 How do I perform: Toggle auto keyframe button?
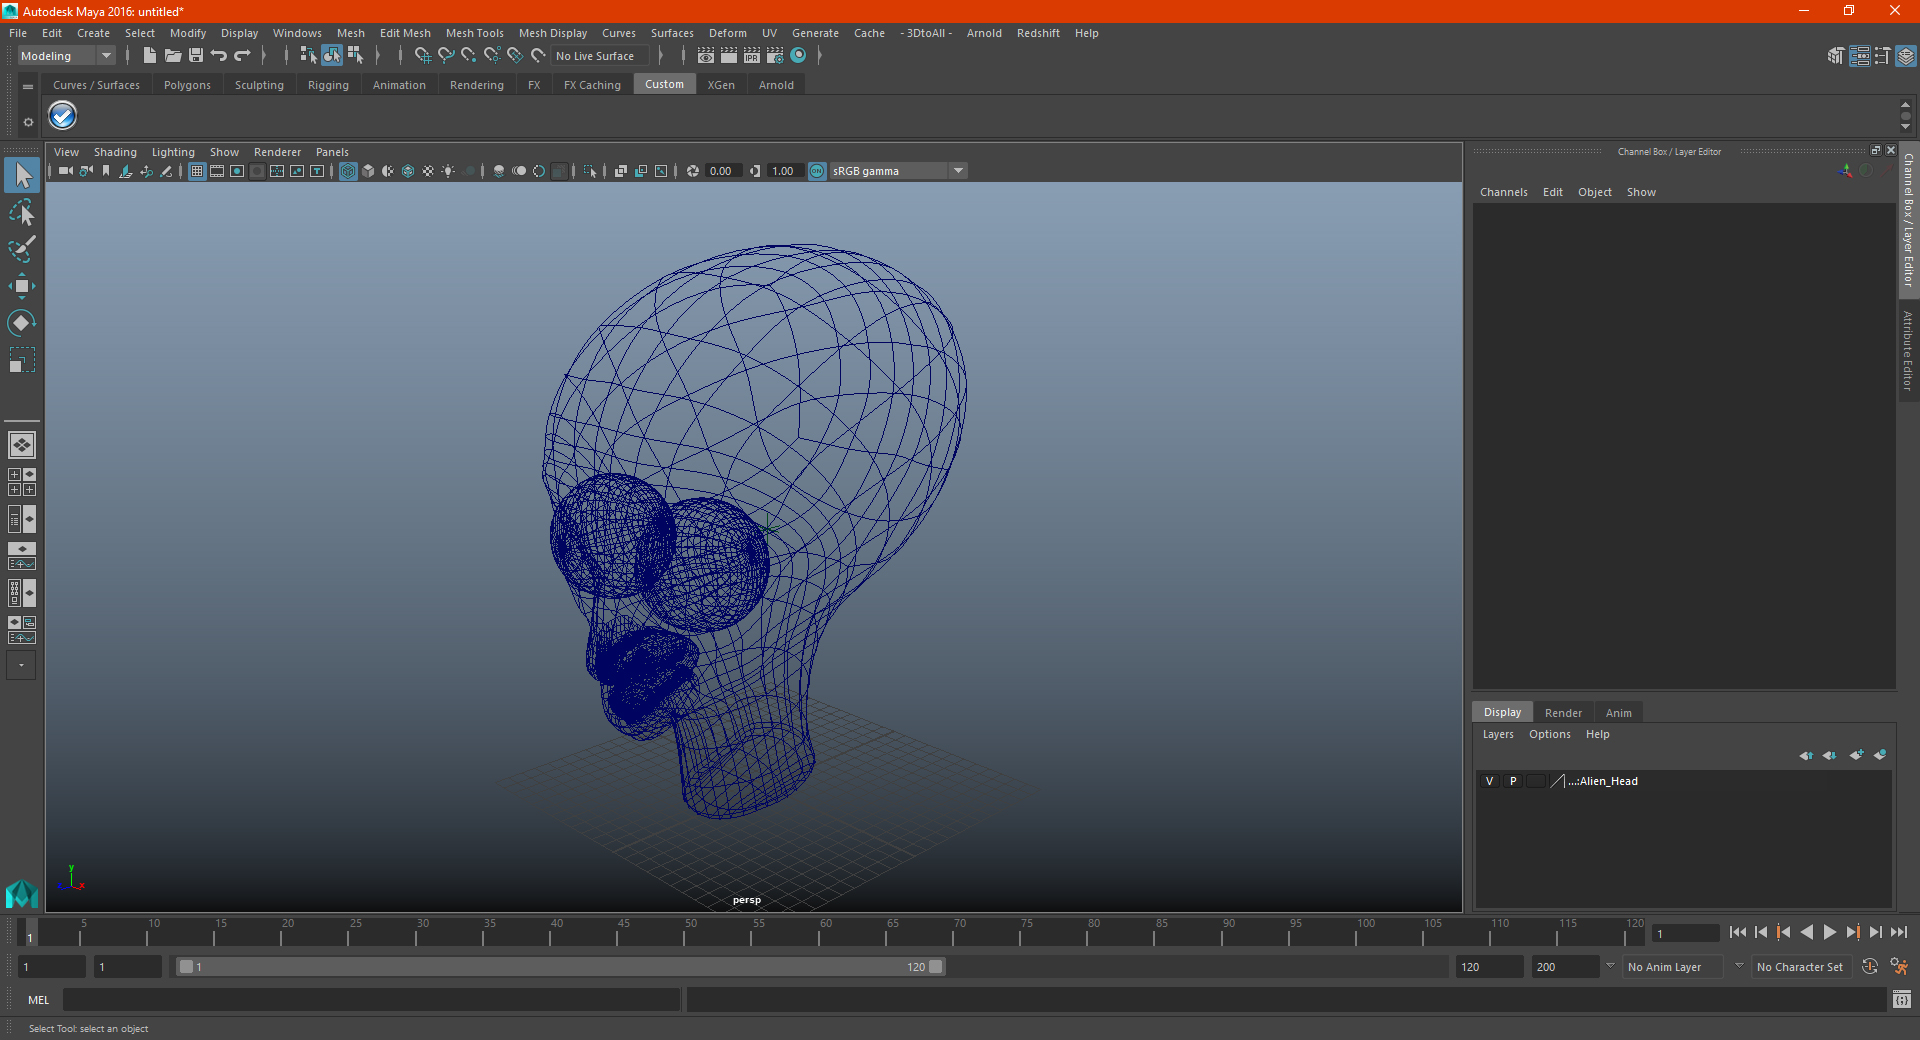tap(1869, 967)
